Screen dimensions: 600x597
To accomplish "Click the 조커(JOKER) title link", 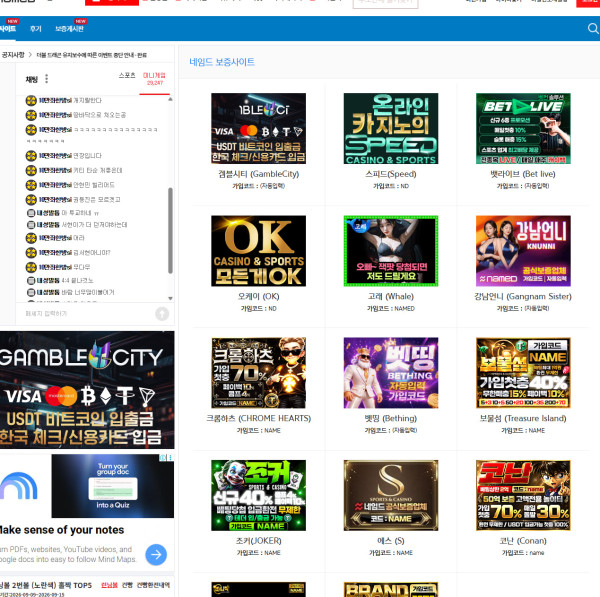I will point(258,541).
